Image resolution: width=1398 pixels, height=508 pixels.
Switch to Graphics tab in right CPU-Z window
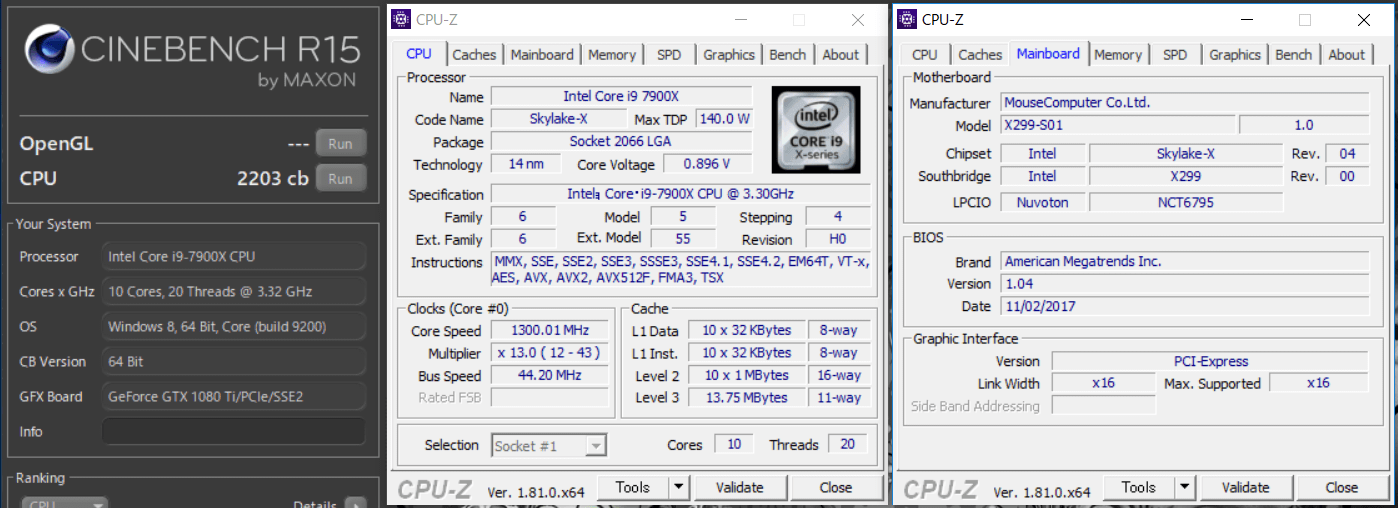(1235, 55)
